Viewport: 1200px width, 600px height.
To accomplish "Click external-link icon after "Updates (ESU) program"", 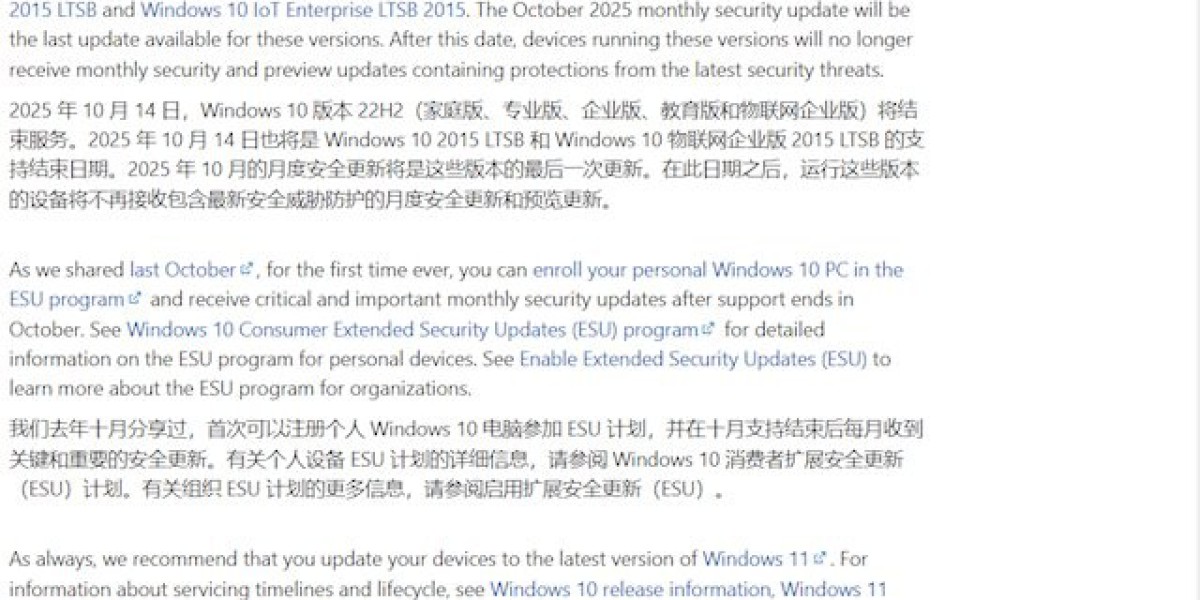I will (709, 329).
